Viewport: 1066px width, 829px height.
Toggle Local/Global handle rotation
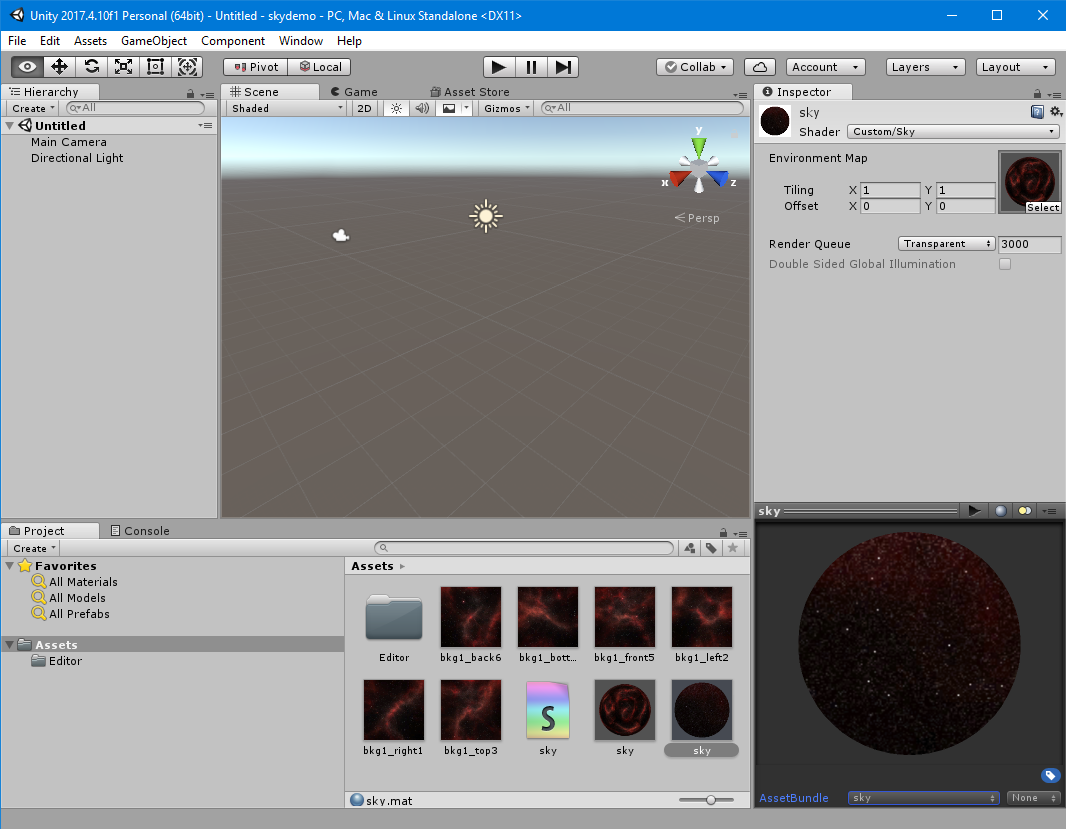click(320, 67)
